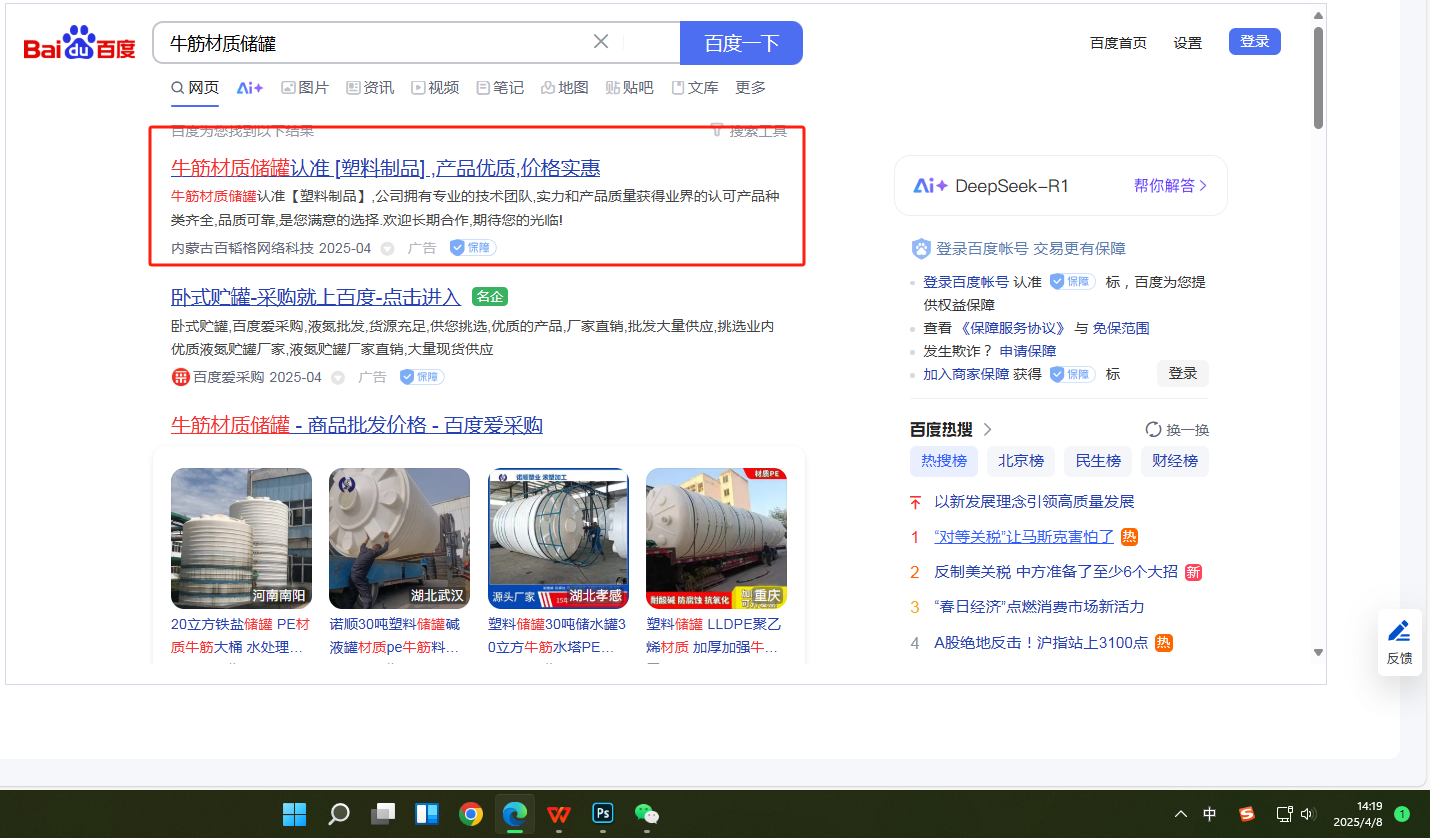Select the 民生榜 hot list tab
The width and height of the screenshot is (1430, 838).
pyautogui.click(x=1098, y=461)
